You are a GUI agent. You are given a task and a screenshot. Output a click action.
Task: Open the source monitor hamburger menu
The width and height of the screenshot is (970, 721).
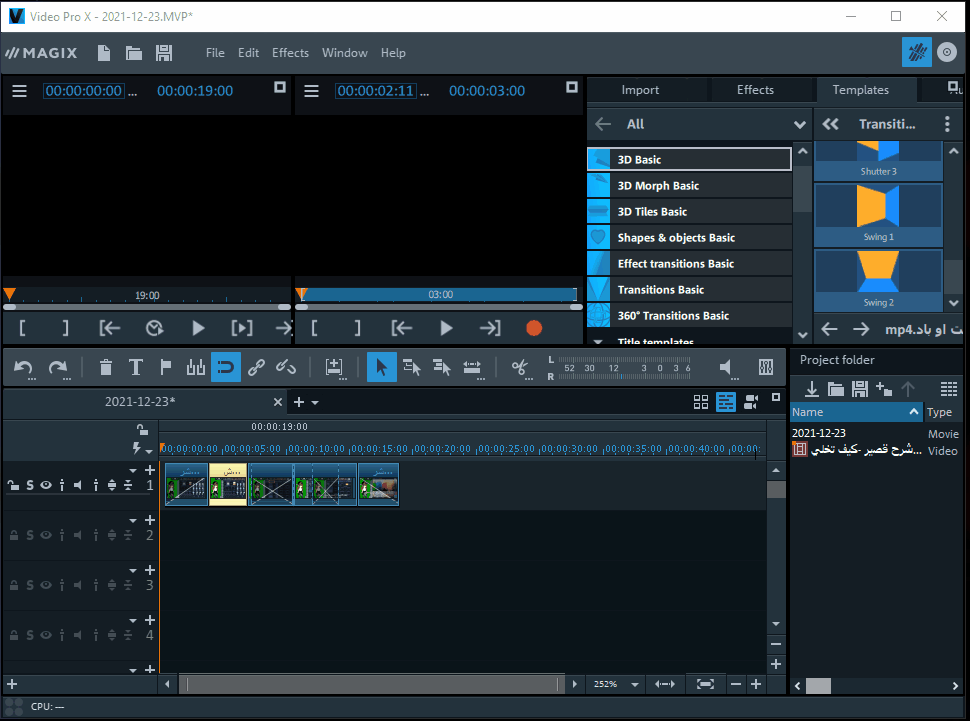click(x=19, y=91)
